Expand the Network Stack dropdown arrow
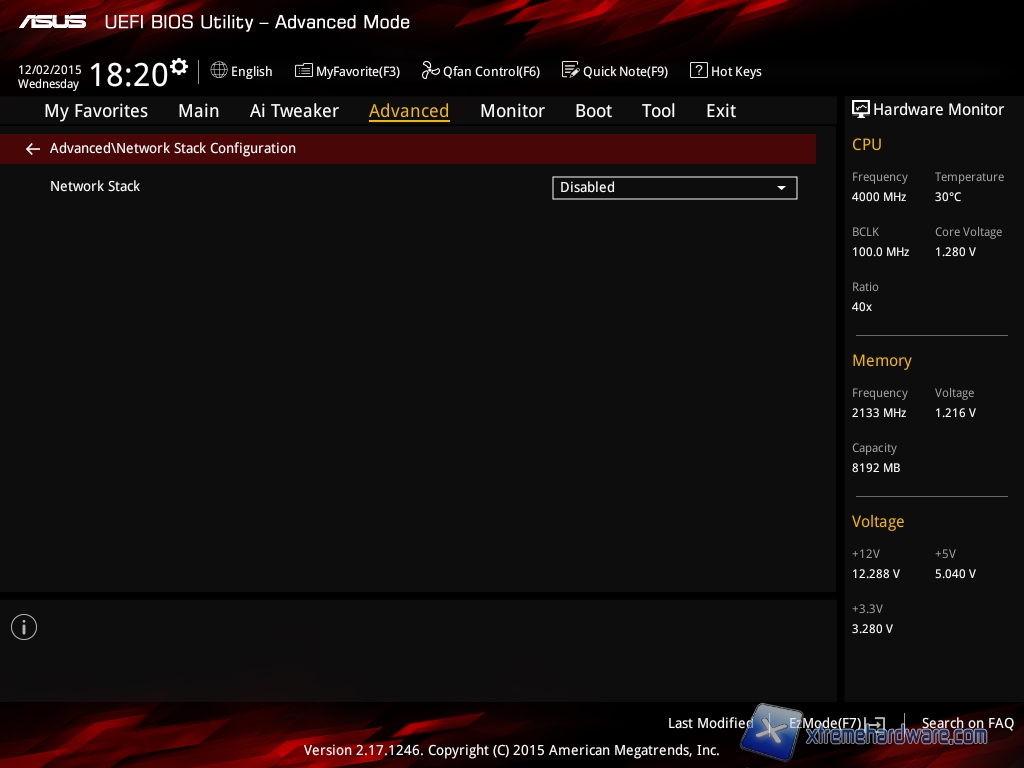Screen dimensions: 1024x768 [x=781, y=188]
